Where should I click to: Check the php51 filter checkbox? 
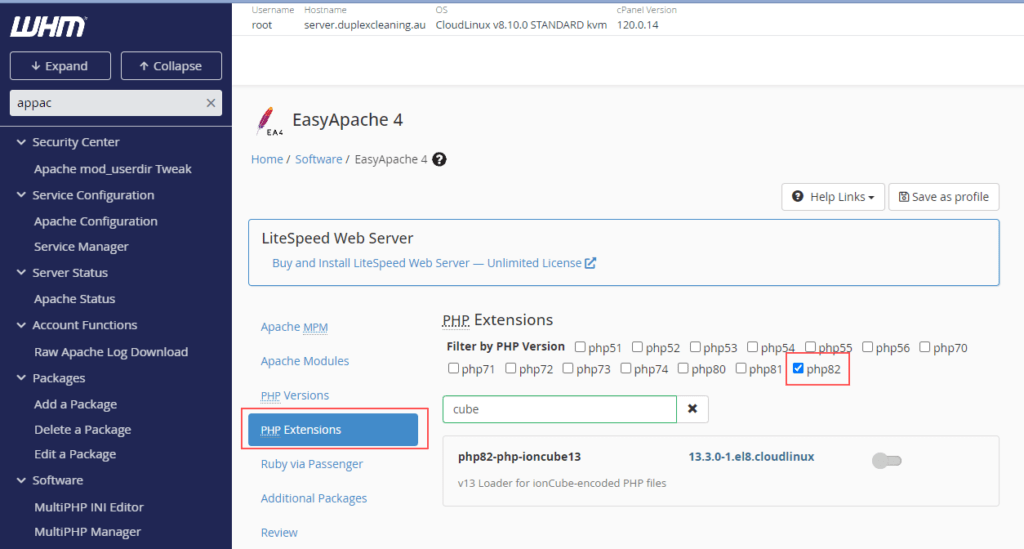(x=580, y=347)
